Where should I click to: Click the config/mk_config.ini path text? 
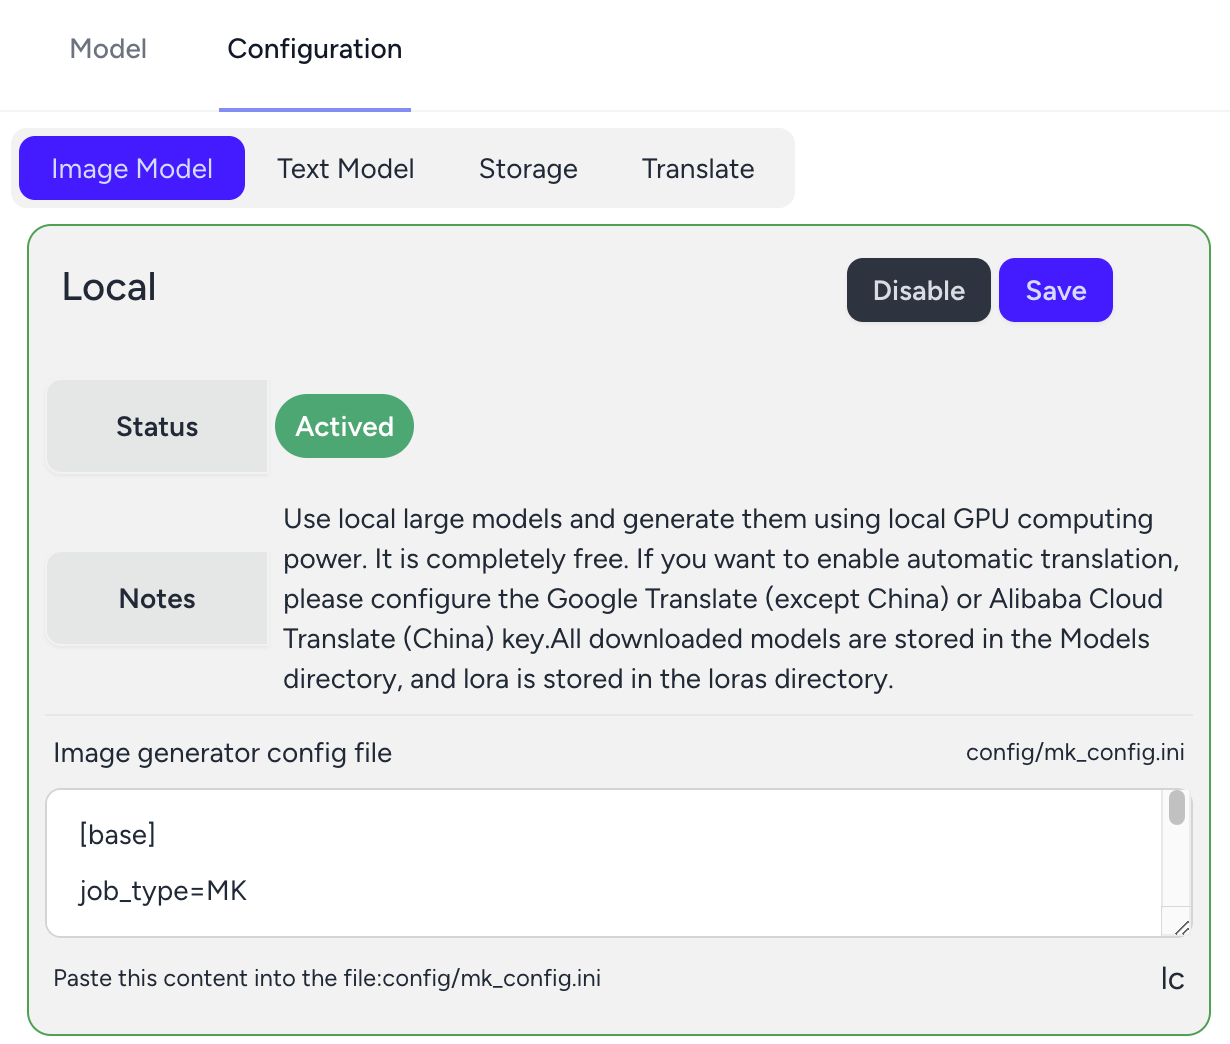[1075, 752]
